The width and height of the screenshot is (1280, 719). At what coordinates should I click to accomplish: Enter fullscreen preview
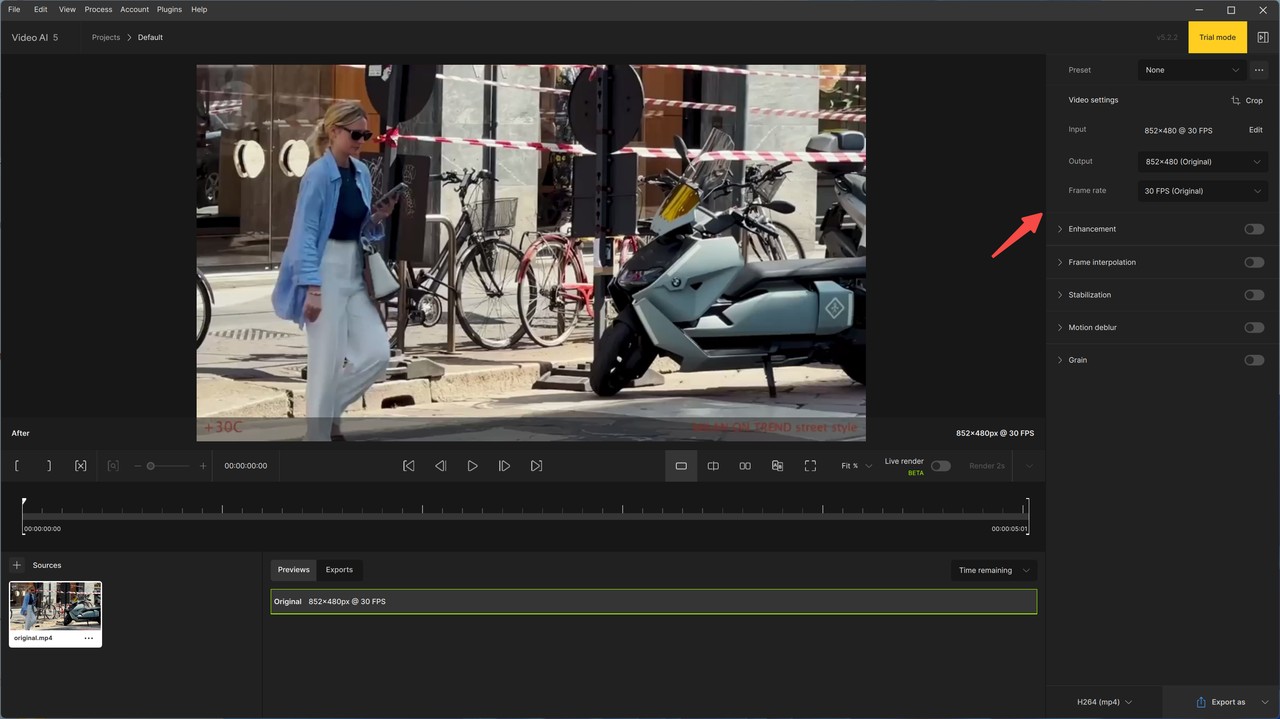pos(810,466)
